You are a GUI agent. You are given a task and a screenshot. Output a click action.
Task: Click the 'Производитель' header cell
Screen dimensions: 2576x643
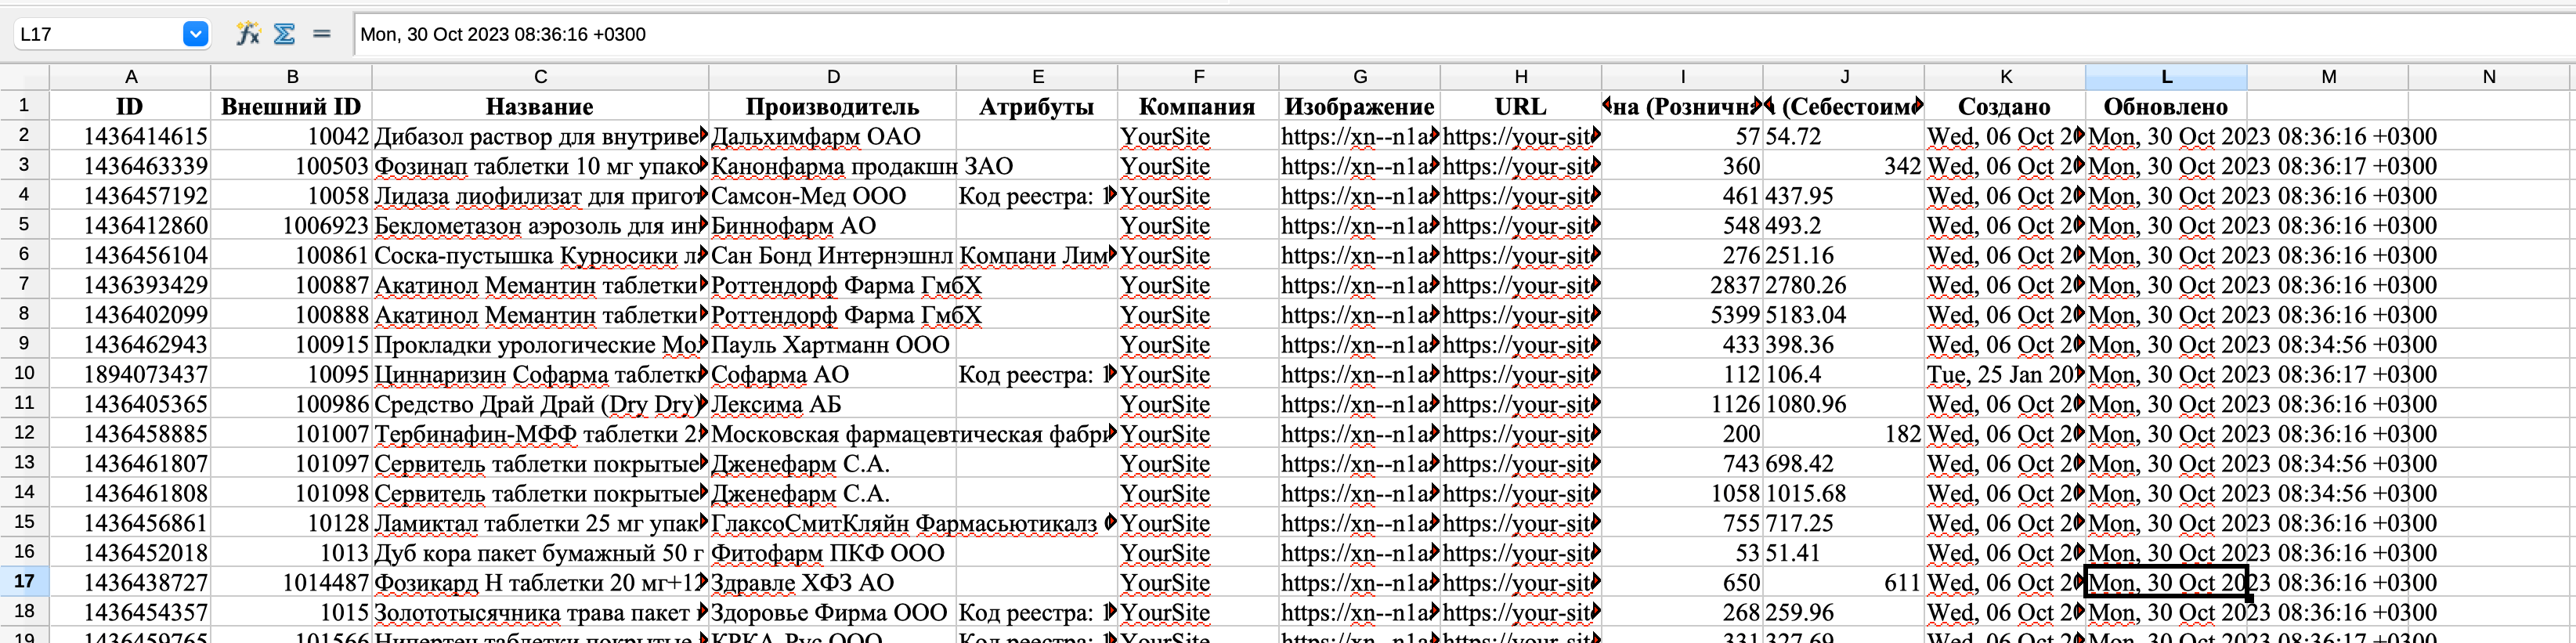[832, 107]
